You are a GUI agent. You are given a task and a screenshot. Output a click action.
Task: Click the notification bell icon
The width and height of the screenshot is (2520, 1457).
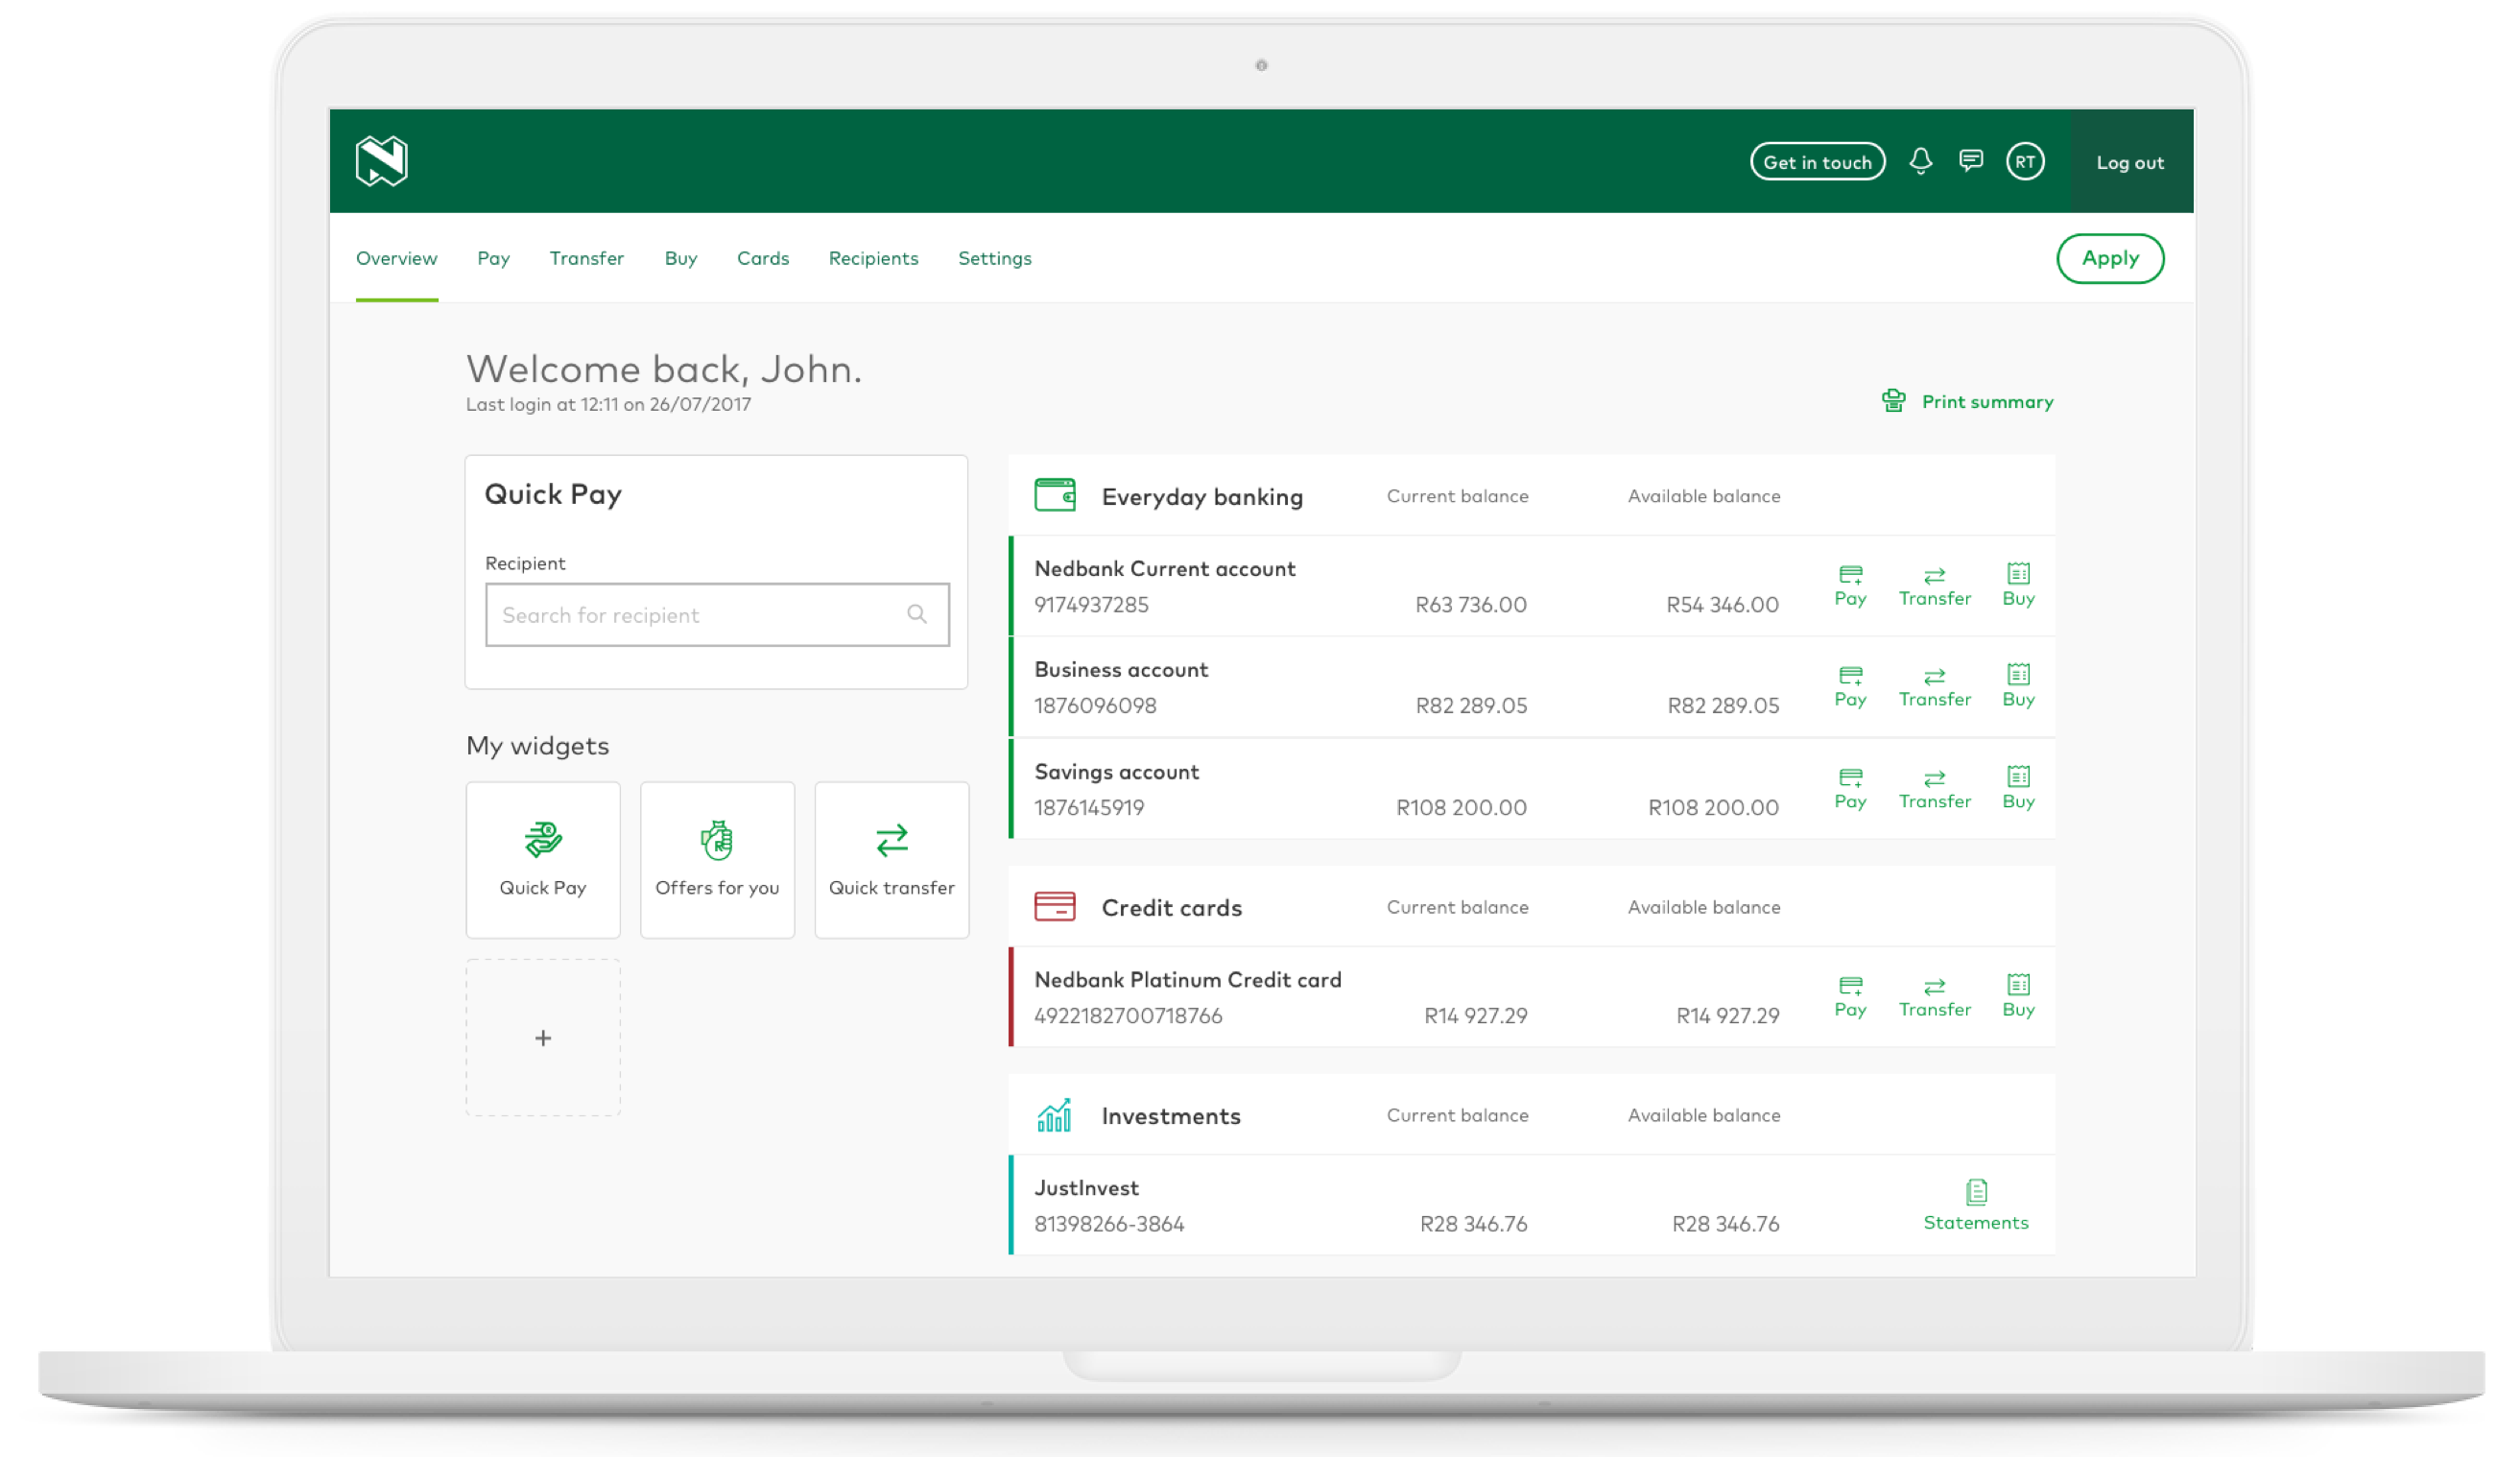point(1920,161)
